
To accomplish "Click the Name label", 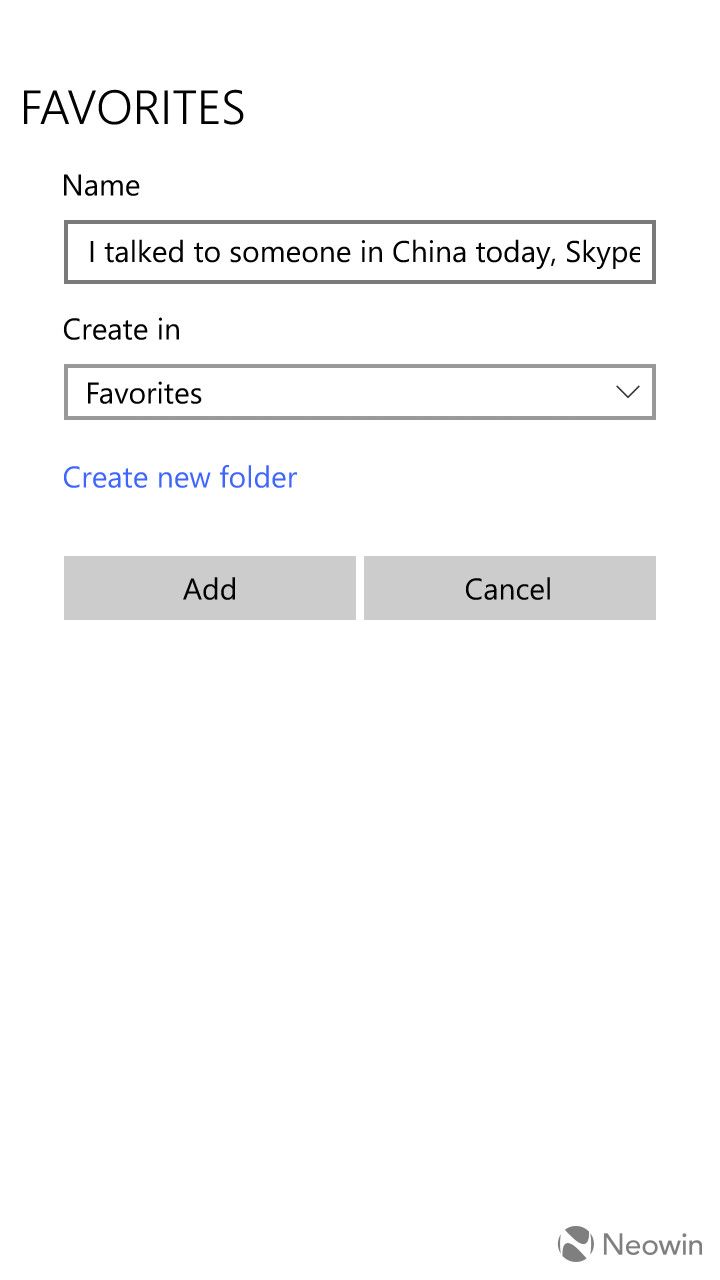I will tap(101, 185).
